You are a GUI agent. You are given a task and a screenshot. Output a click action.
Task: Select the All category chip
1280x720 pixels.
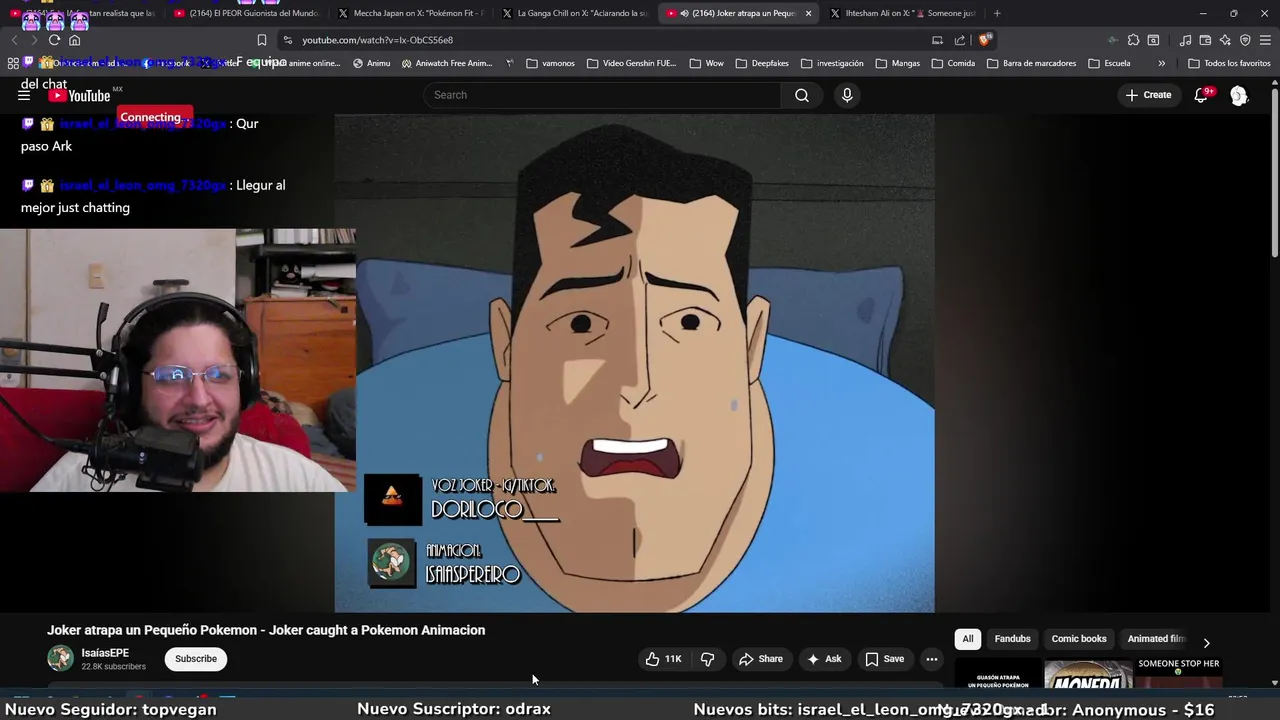point(968,639)
